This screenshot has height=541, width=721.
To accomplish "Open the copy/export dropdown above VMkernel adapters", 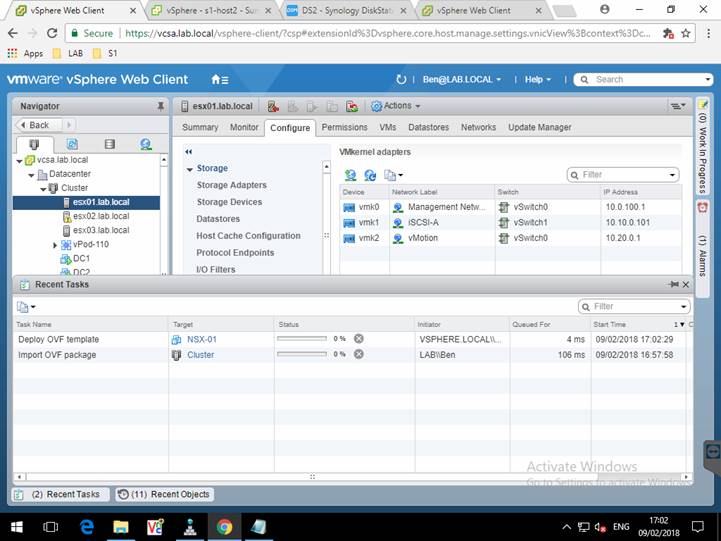I will pos(393,175).
